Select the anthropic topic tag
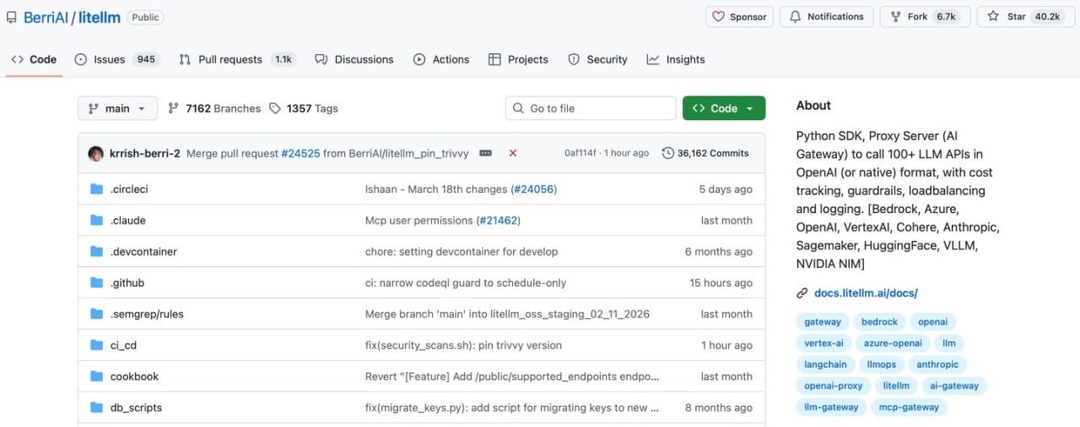Image resolution: width=1080 pixels, height=427 pixels. point(937,364)
